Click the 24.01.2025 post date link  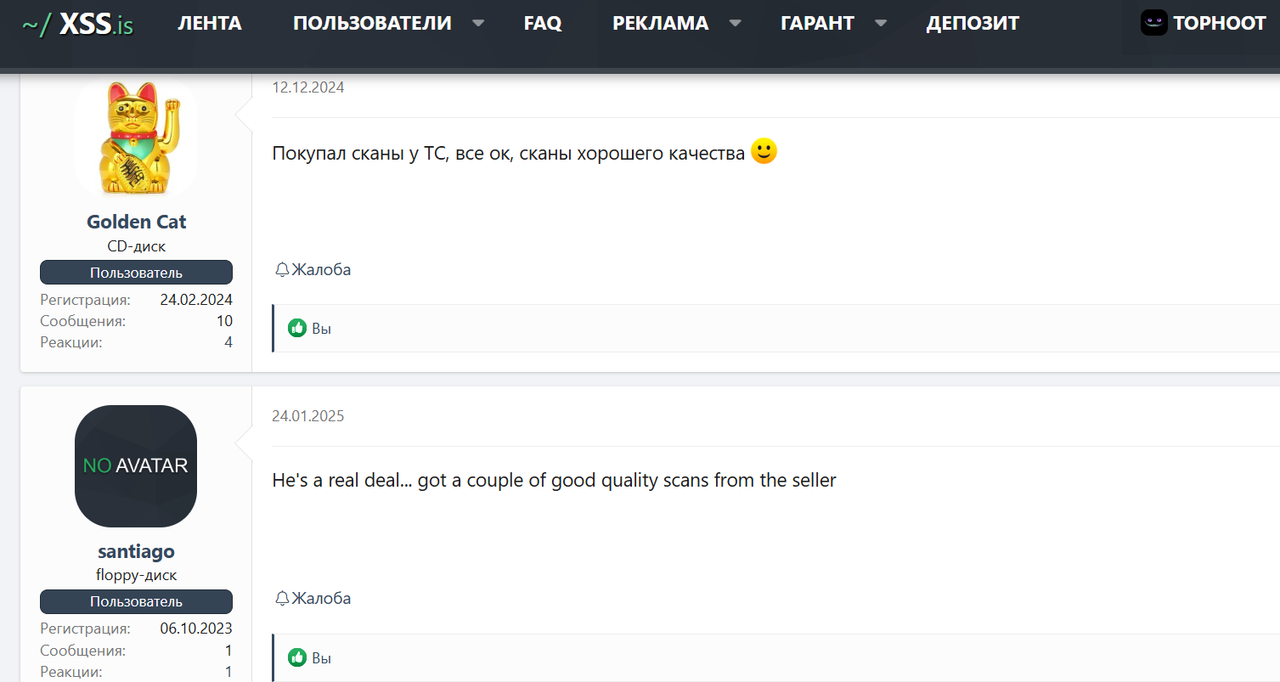click(308, 416)
